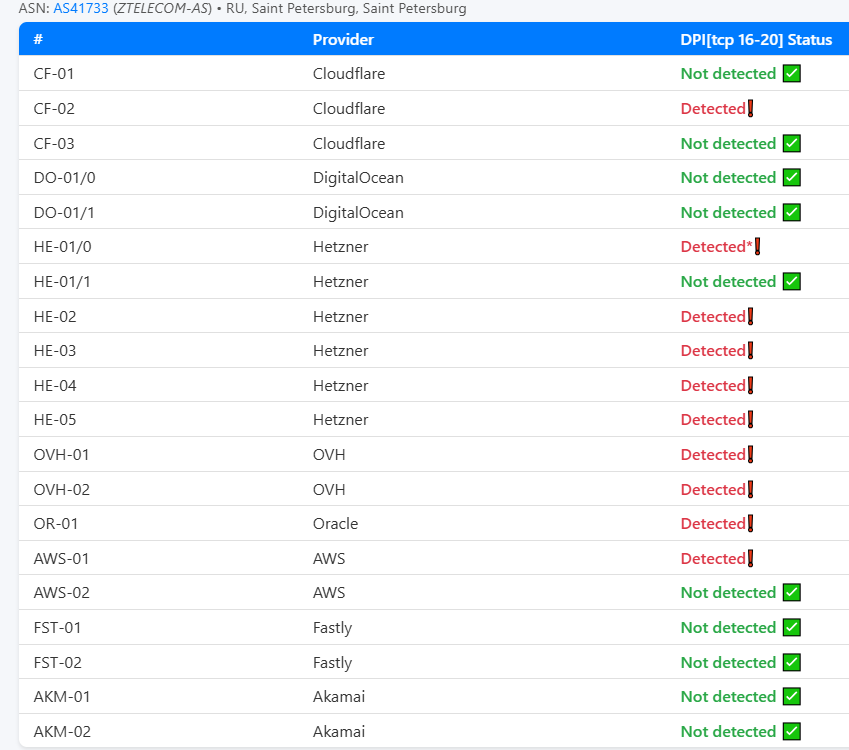Select the 'CF-02' cell
This screenshot has width=849, height=750.
[54, 108]
